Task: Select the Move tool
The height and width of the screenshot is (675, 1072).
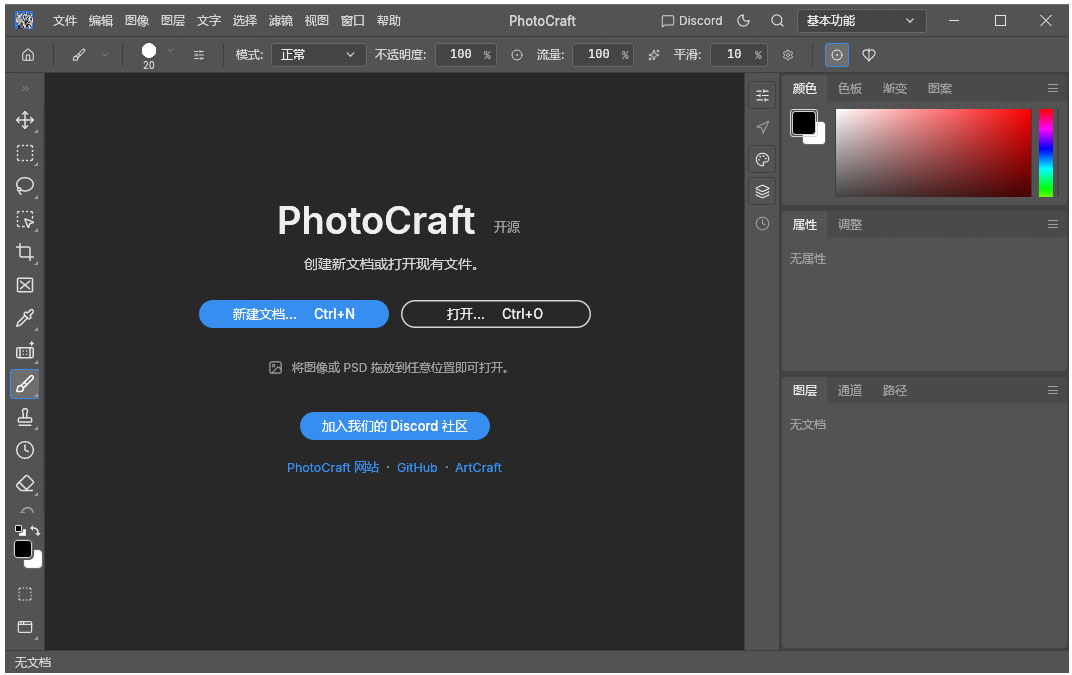Action: pos(25,120)
